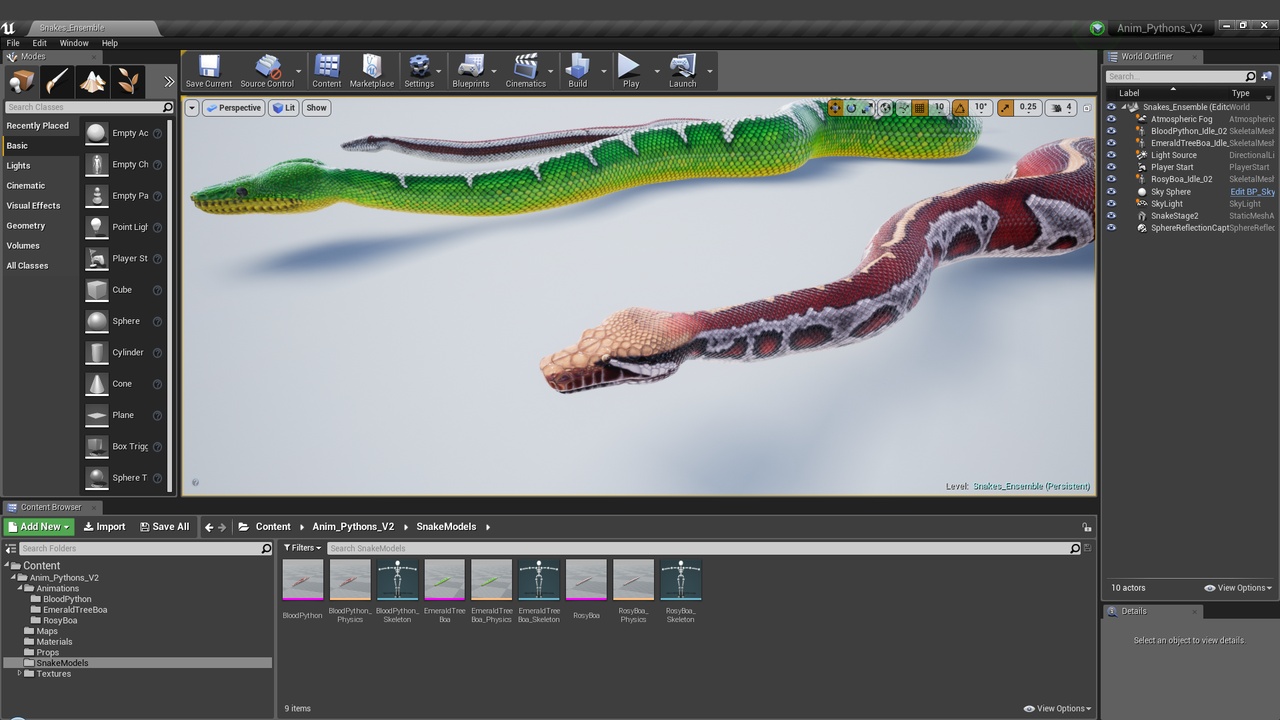Viewport: 1280px width, 720px height.
Task: Open the Edit BP_Sky link
Action: pyautogui.click(x=1252, y=192)
